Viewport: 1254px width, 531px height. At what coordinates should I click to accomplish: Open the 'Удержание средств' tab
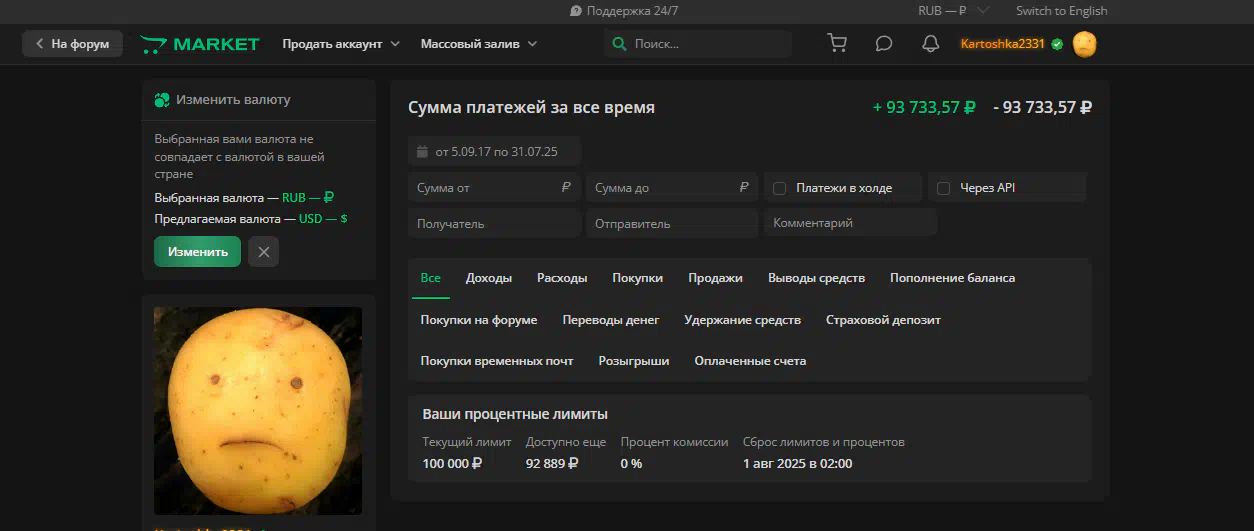(743, 320)
